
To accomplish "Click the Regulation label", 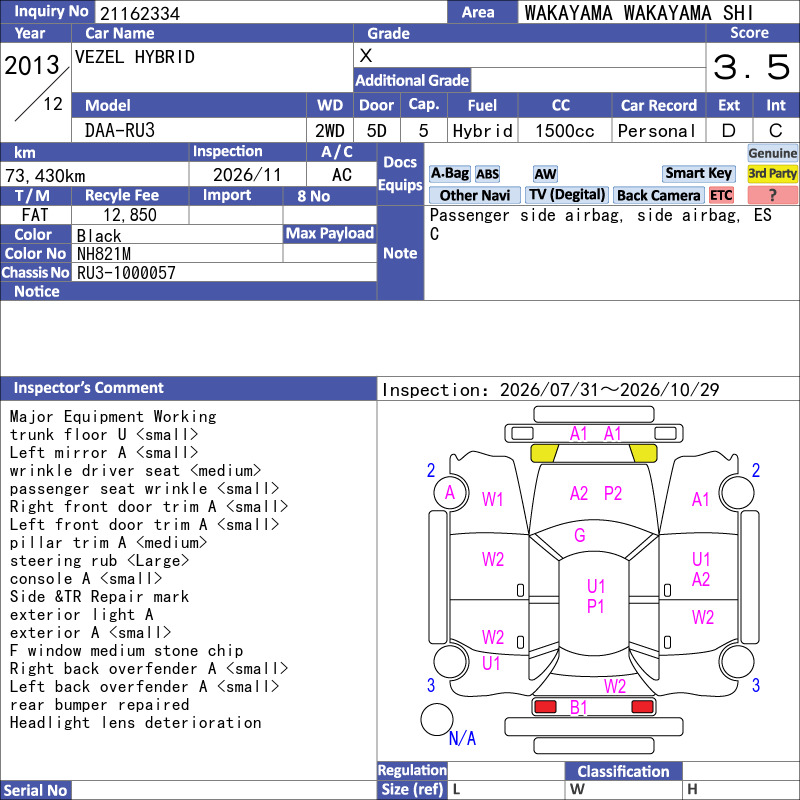I will click(x=412, y=770).
